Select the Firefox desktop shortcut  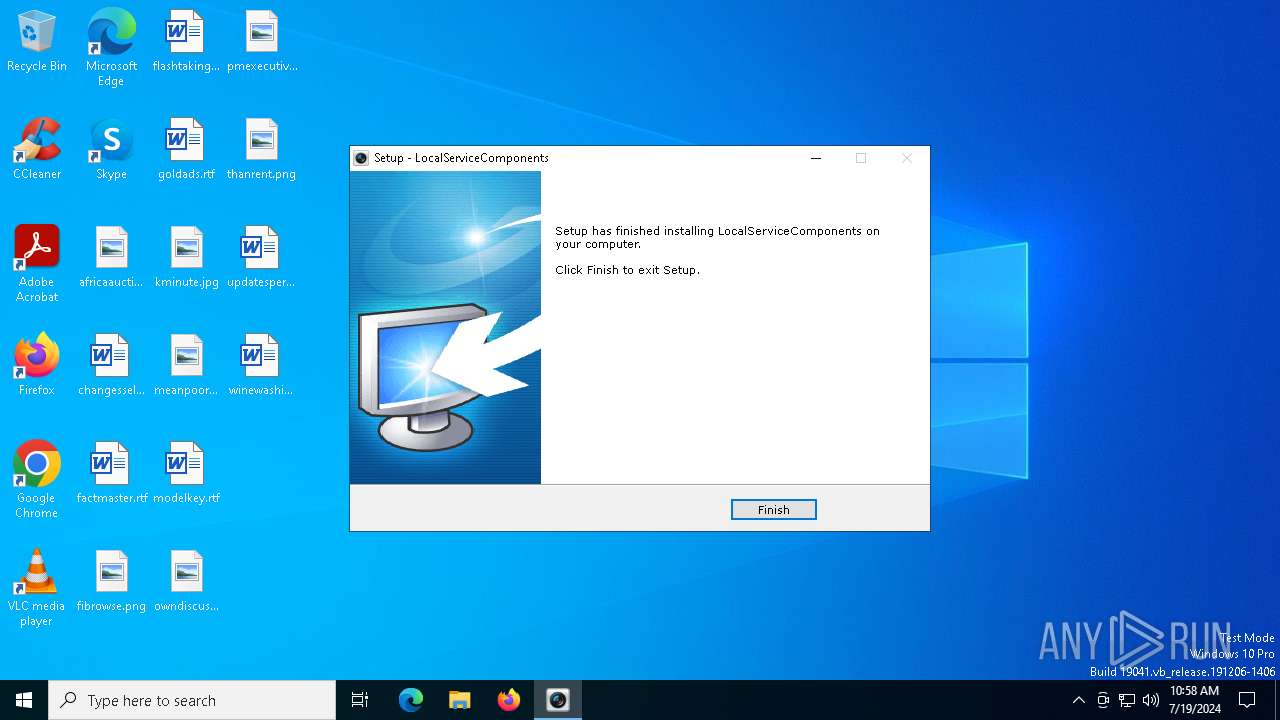pyautogui.click(x=37, y=366)
